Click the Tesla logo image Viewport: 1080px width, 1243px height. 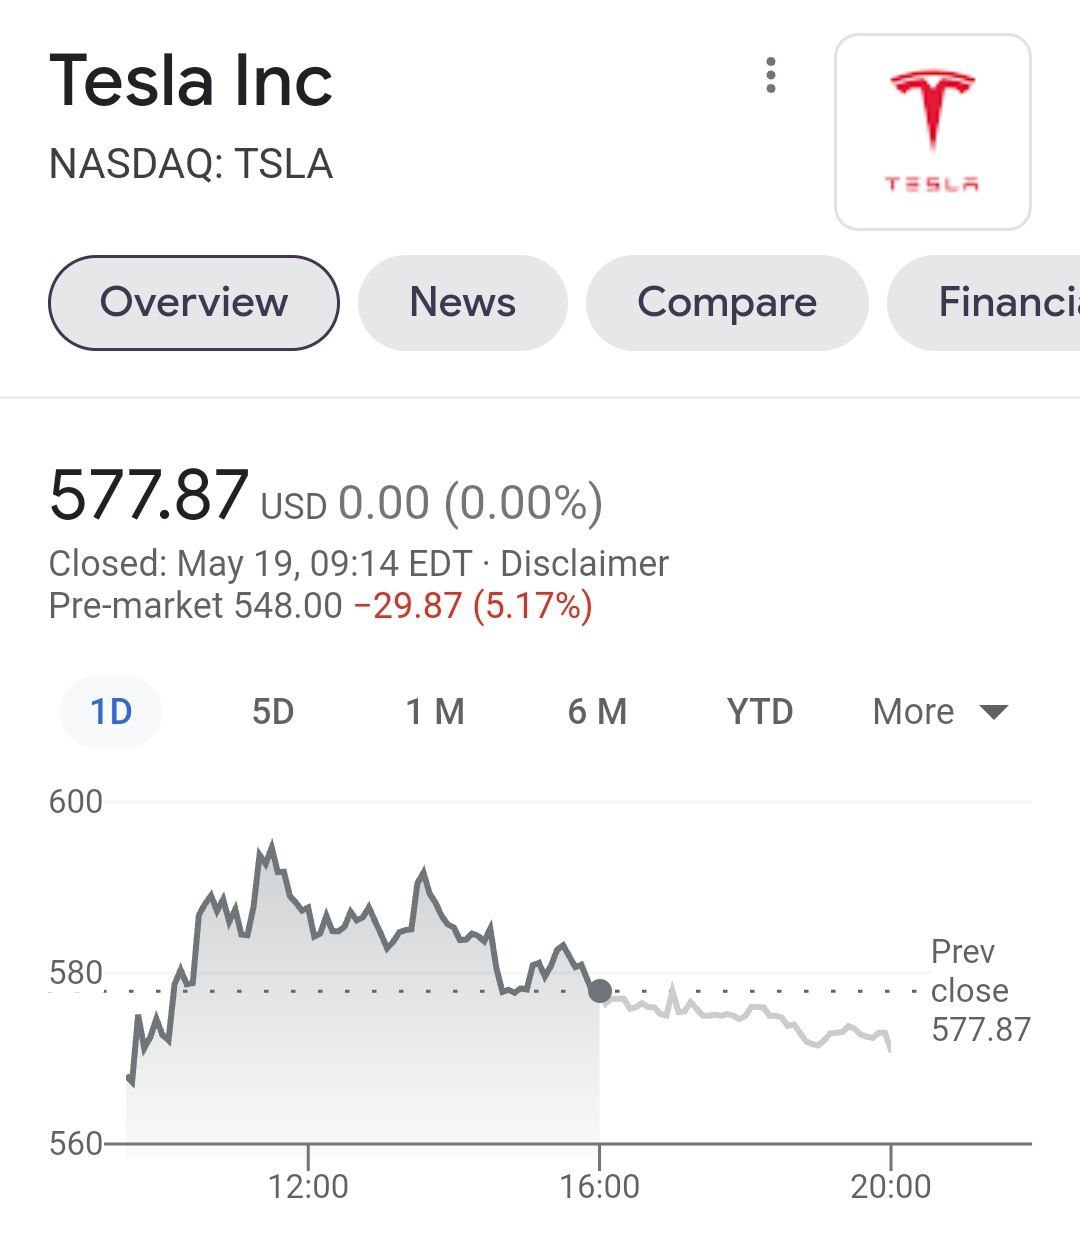tap(932, 128)
